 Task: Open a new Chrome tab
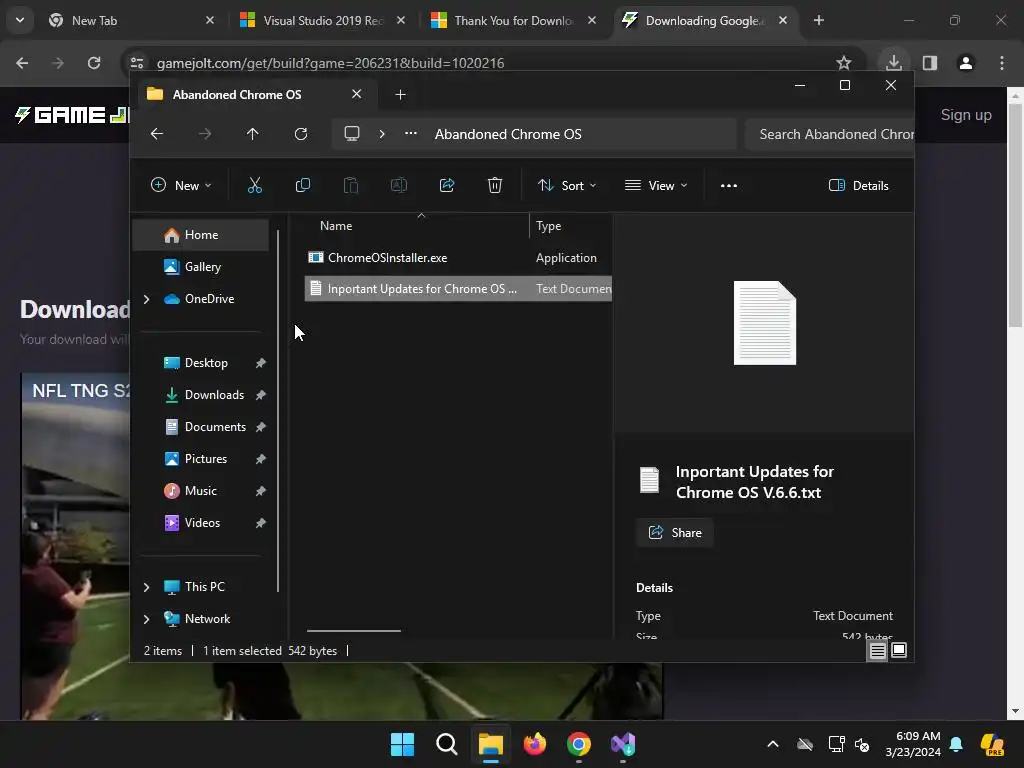pyautogui.click(x=818, y=20)
